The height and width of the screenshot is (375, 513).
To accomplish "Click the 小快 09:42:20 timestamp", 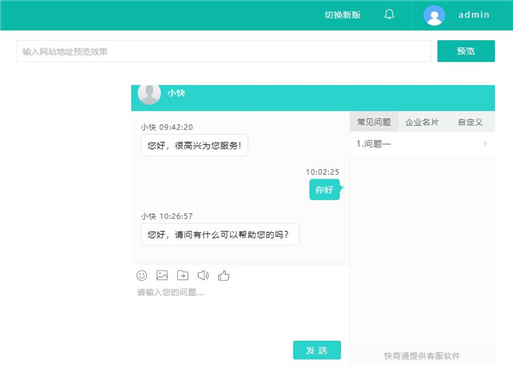I will pos(167,127).
